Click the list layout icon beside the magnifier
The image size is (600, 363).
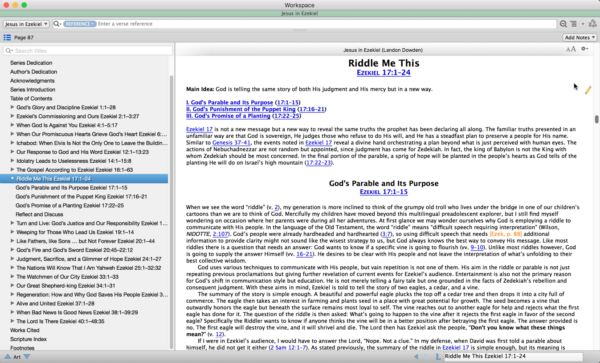click(x=573, y=24)
